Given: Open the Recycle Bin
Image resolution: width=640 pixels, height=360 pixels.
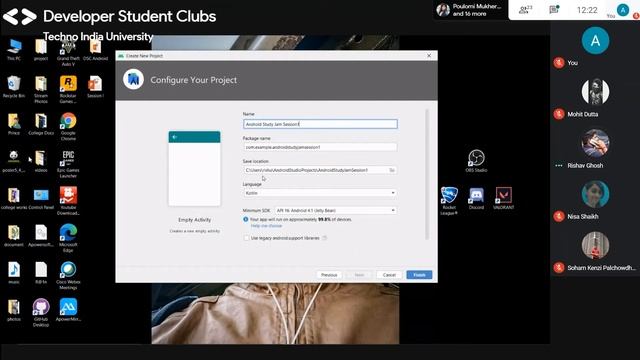Looking at the screenshot, I should tap(14, 87).
